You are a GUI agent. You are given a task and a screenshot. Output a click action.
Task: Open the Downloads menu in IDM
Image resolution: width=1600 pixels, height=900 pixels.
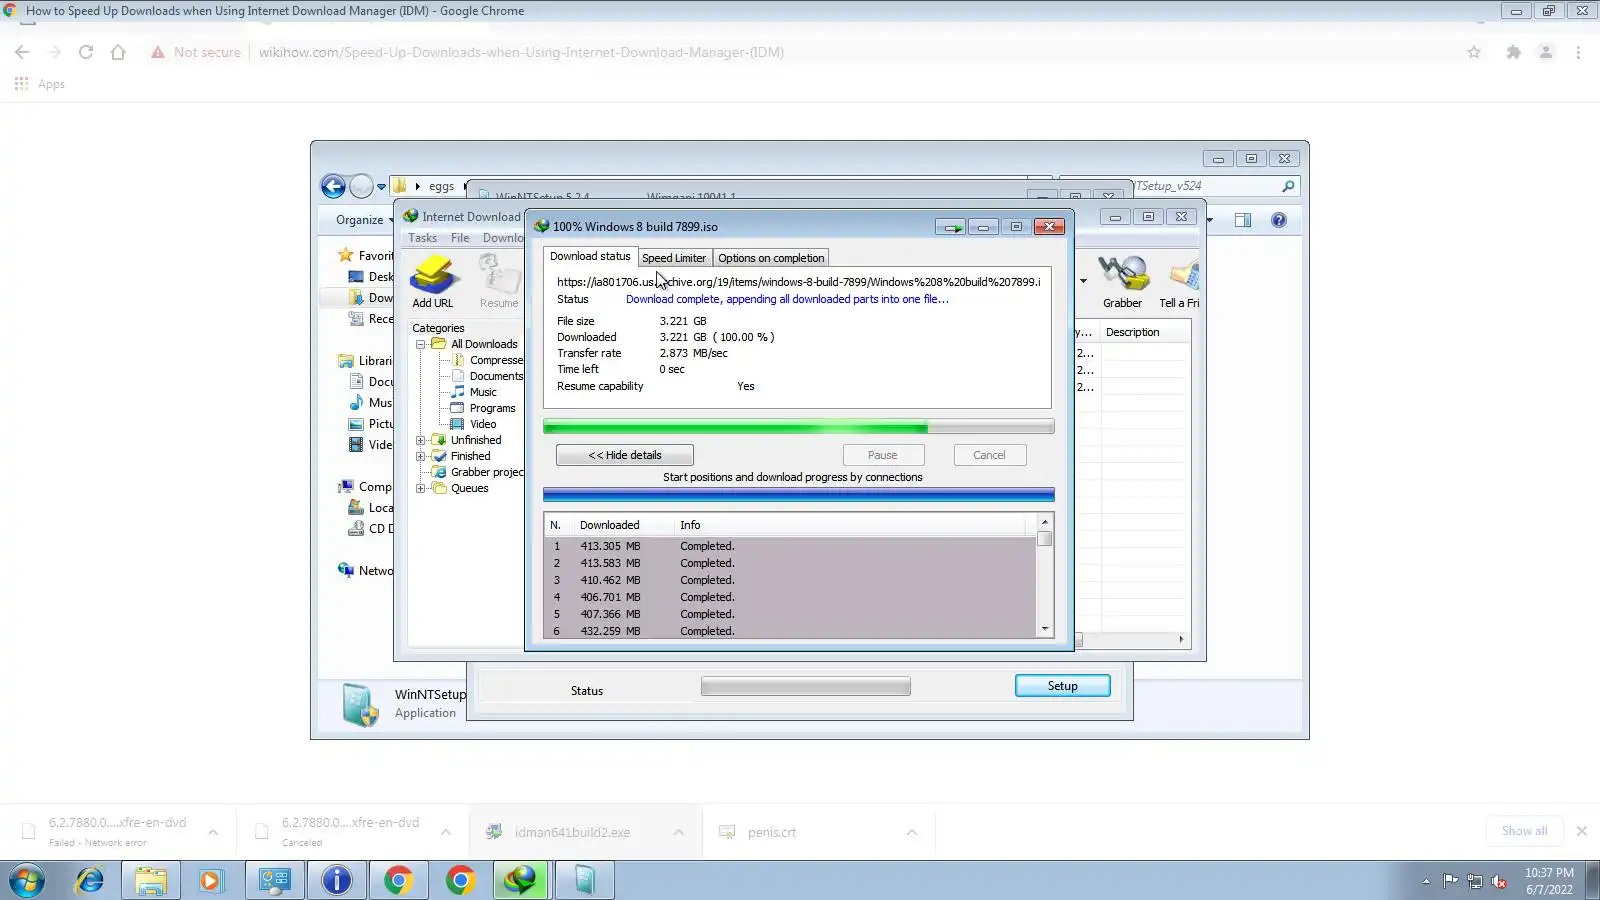[x=503, y=238]
